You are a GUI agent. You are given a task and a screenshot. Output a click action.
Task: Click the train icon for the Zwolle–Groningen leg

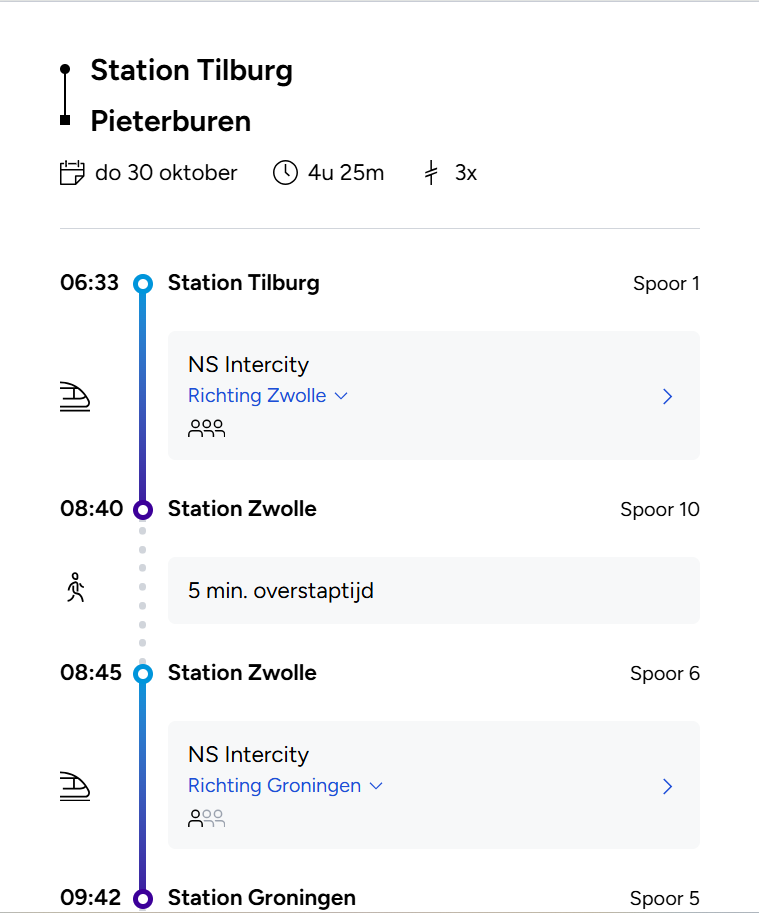tap(75, 787)
